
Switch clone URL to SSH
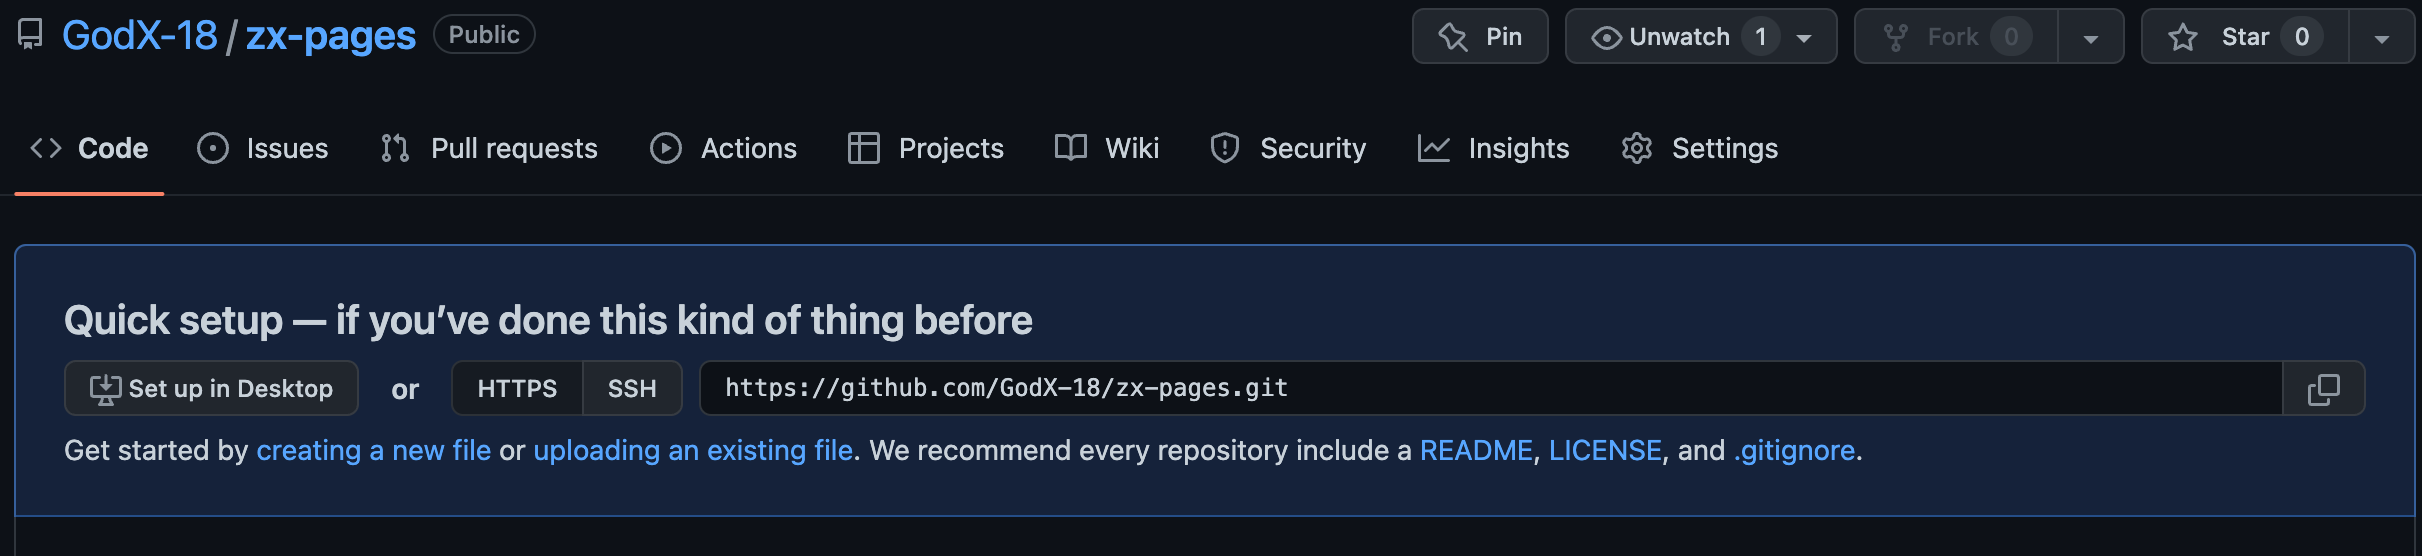pos(632,388)
